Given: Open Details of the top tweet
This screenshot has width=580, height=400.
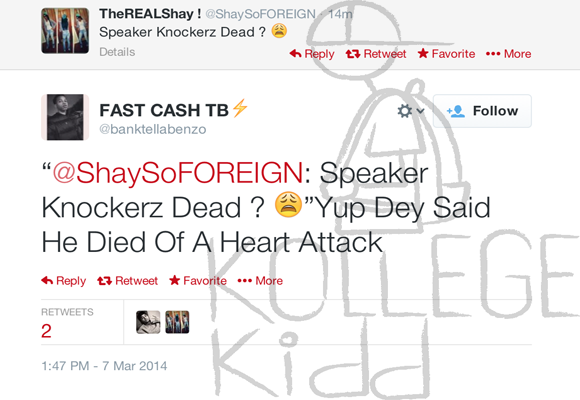Looking at the screenshot, I should (x=117, y=52).
